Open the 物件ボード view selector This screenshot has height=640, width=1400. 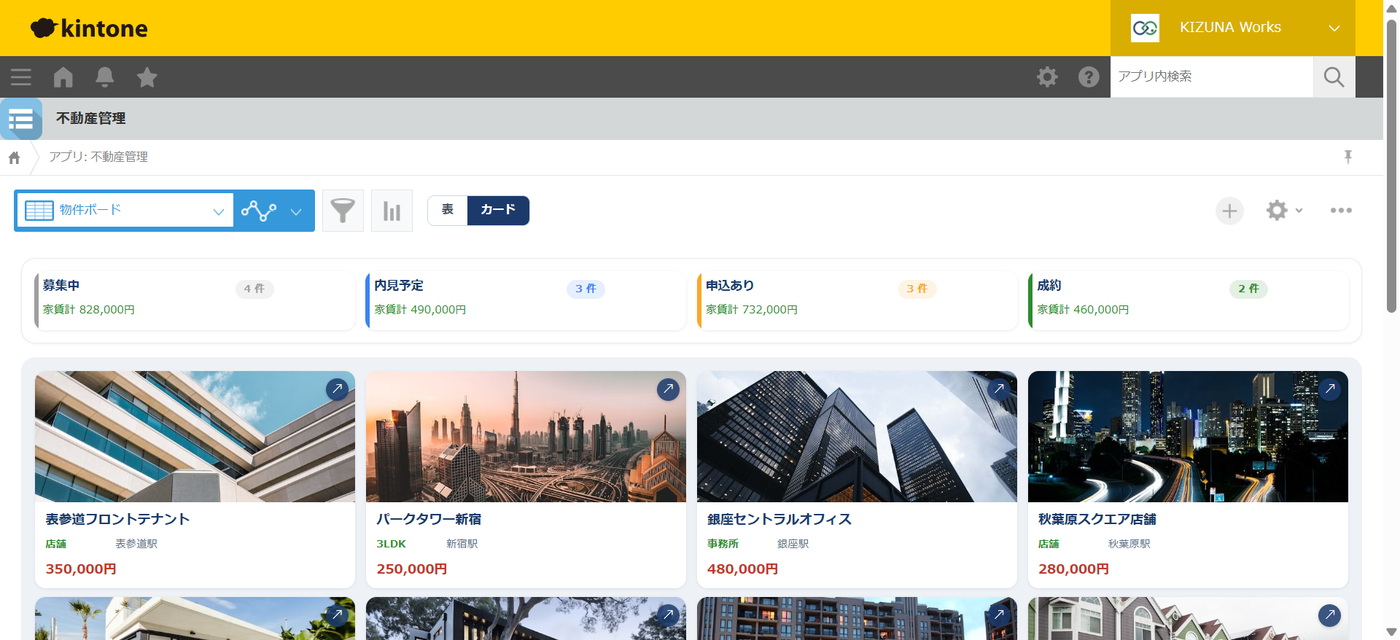tap(124, 211)
